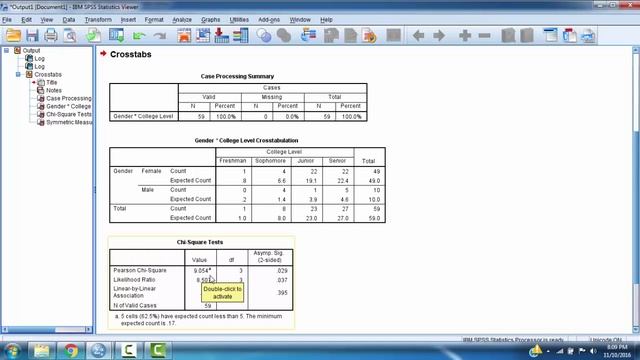640x360 pixels.
Task: Click the Gender * College Level Crosstabulation title
Action: click(247, 140)
